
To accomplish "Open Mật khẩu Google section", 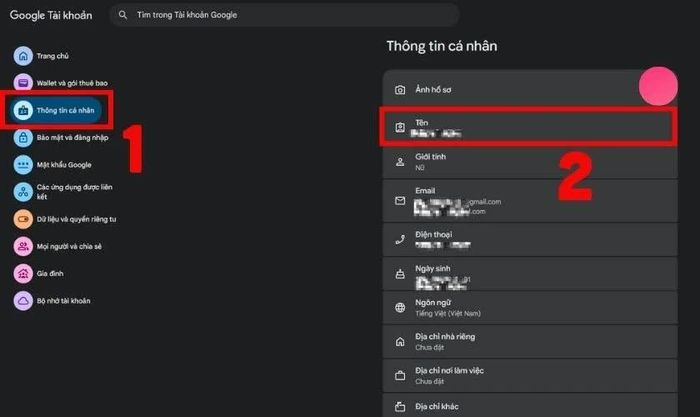I will click(64, 165).
